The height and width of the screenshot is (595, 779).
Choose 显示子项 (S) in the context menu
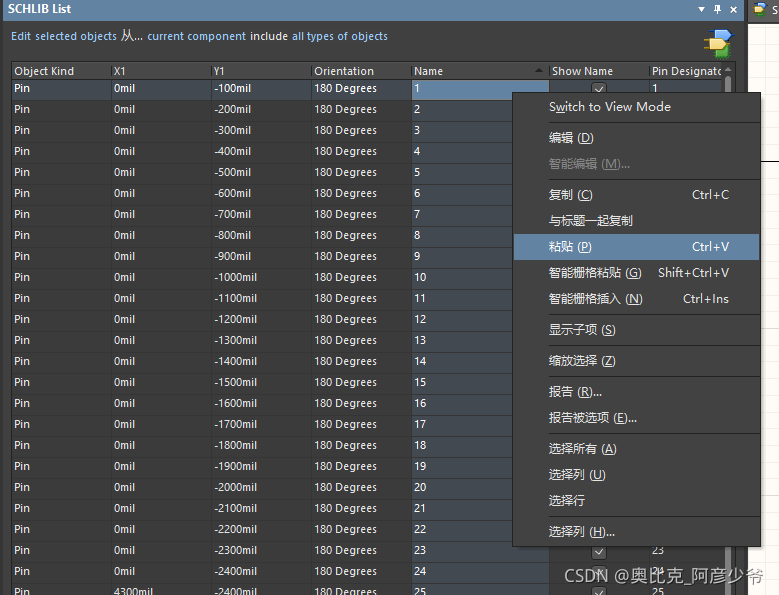(x=636, y=330)
